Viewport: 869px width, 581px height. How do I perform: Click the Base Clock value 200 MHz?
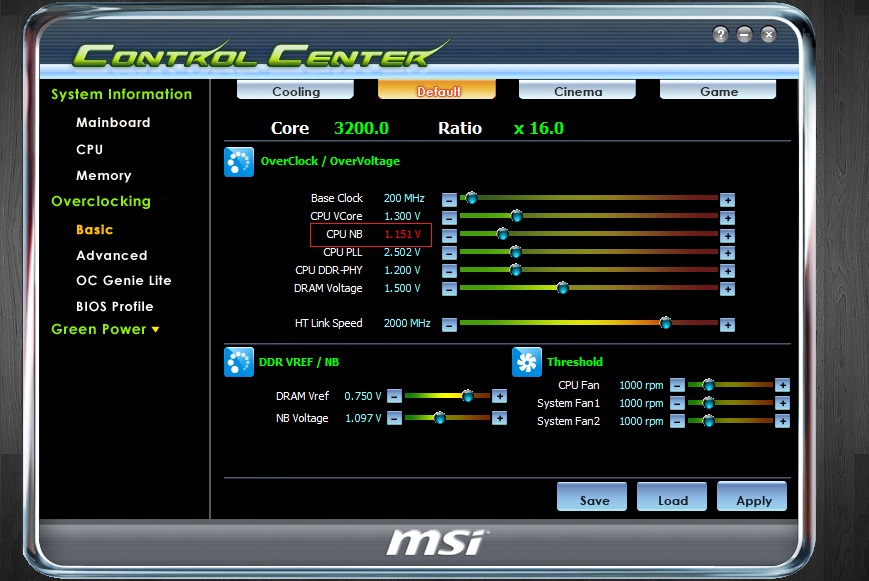pos(404,198)
